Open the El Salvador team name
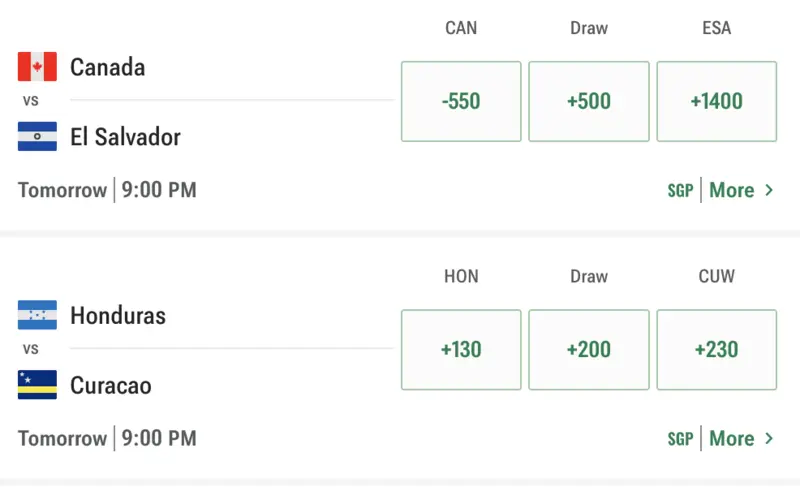This screenshot has width=800, height=487. [125, 136]
